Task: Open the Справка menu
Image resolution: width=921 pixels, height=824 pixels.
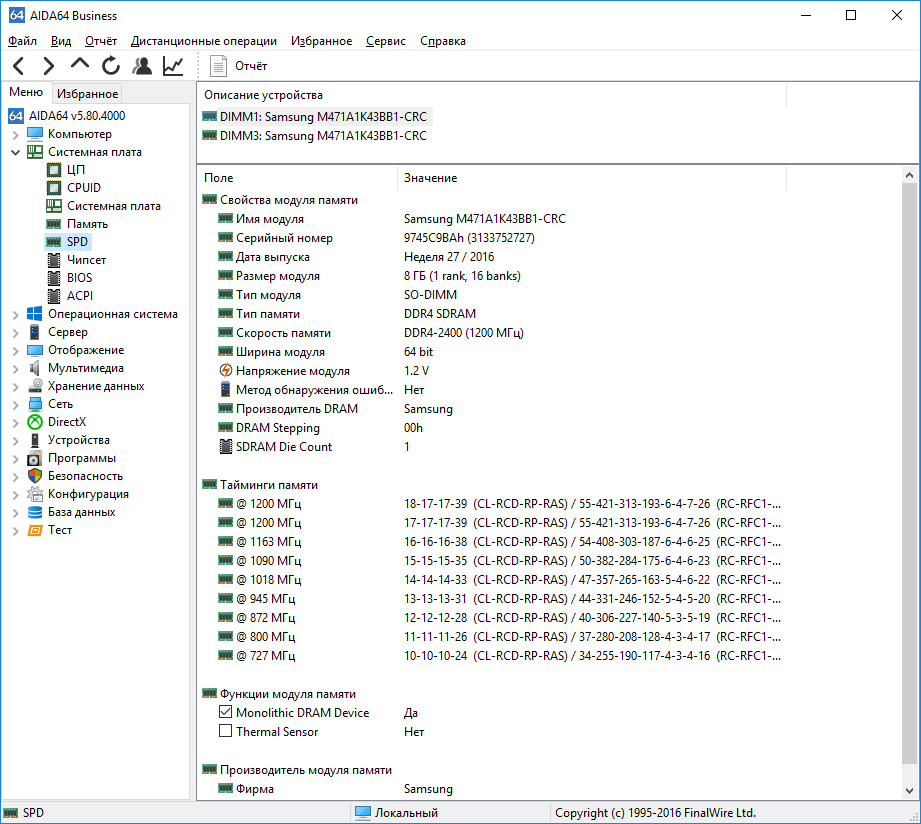Action: pyautogui.click(x=443, y=41)
